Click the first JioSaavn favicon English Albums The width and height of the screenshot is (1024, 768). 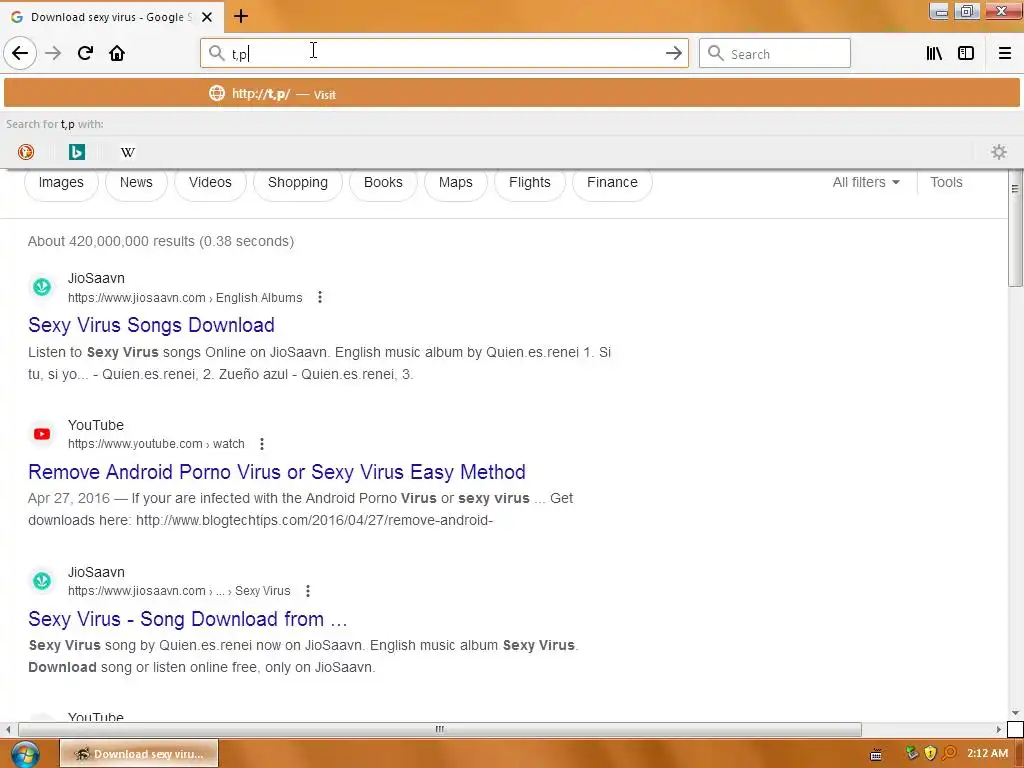click(x=42, y=287)
